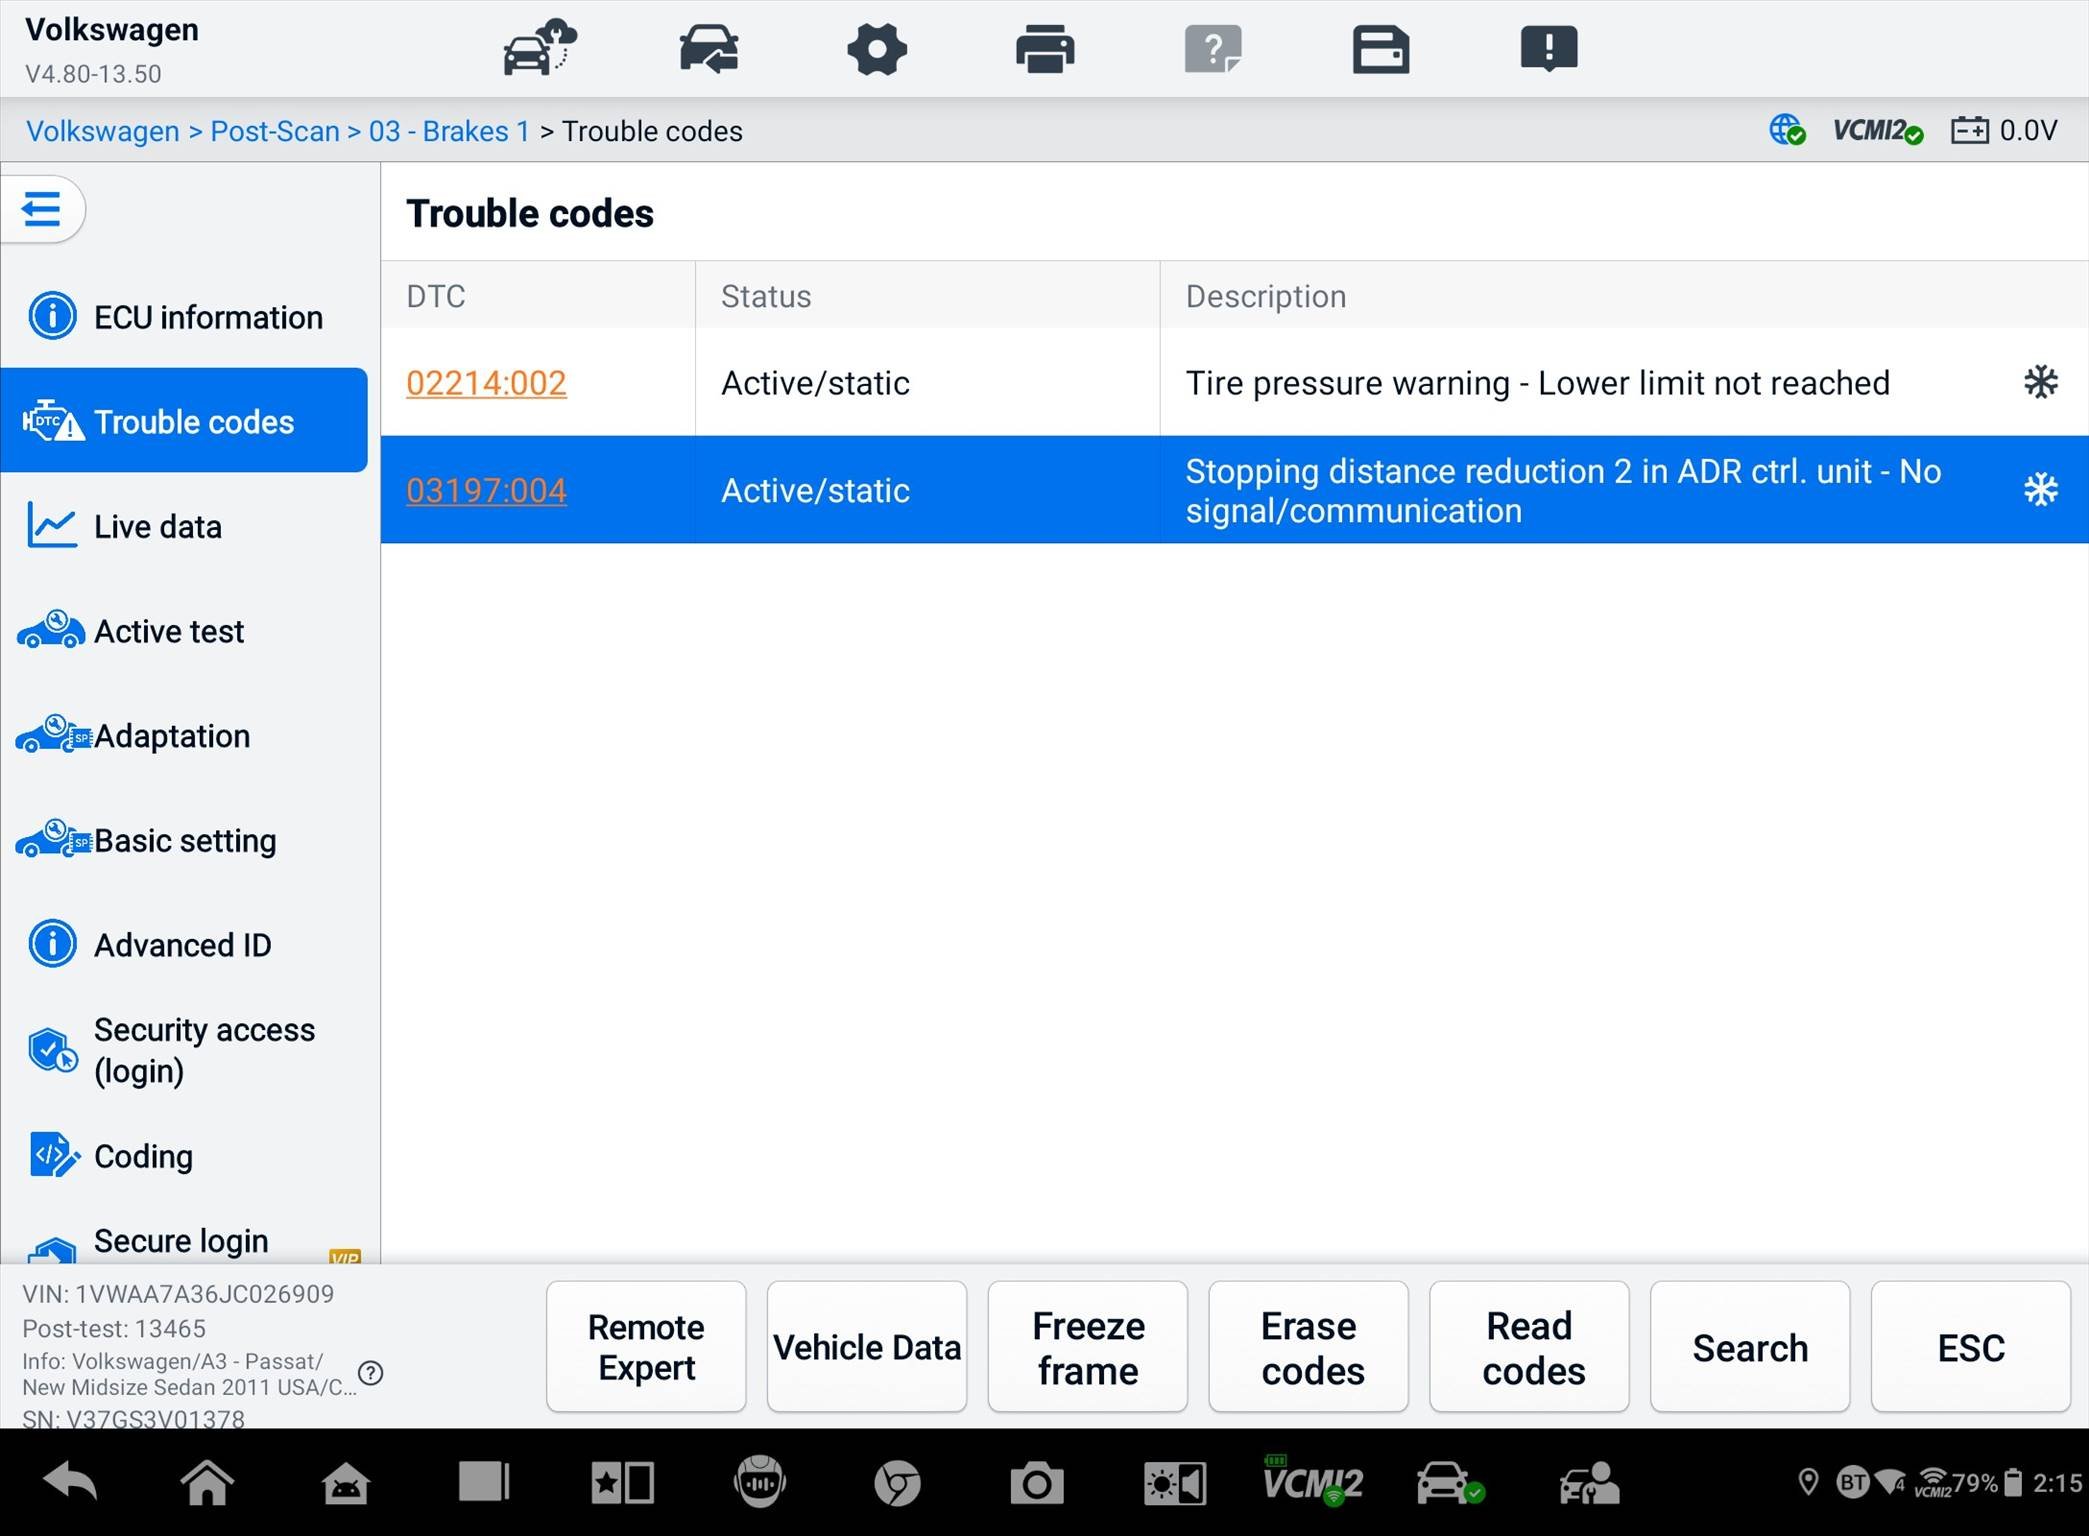Open Active test in sidebar
This screenshot has width=2089, height=1536.
185,631
